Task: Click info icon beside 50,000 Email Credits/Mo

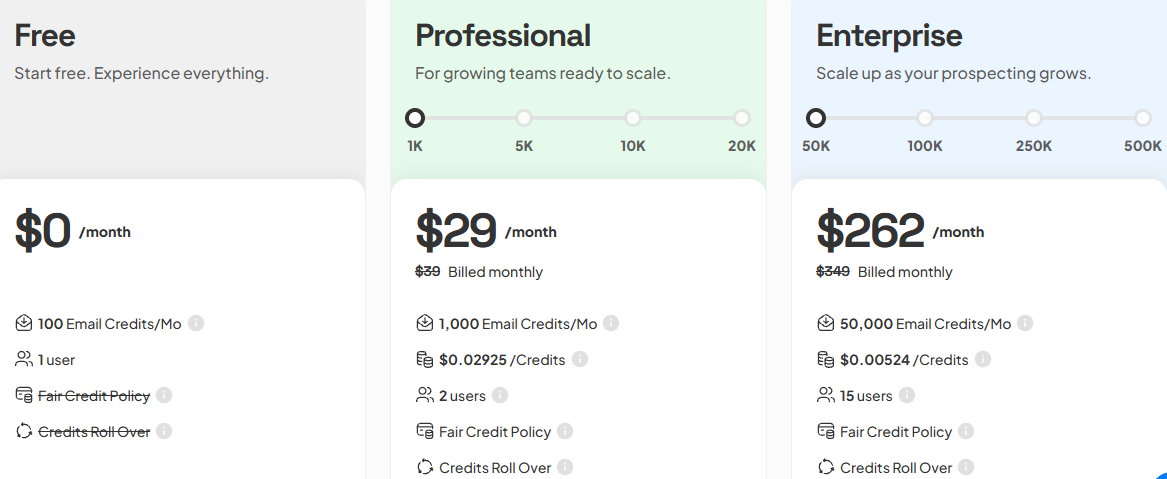Action: tap(1025, 324)
